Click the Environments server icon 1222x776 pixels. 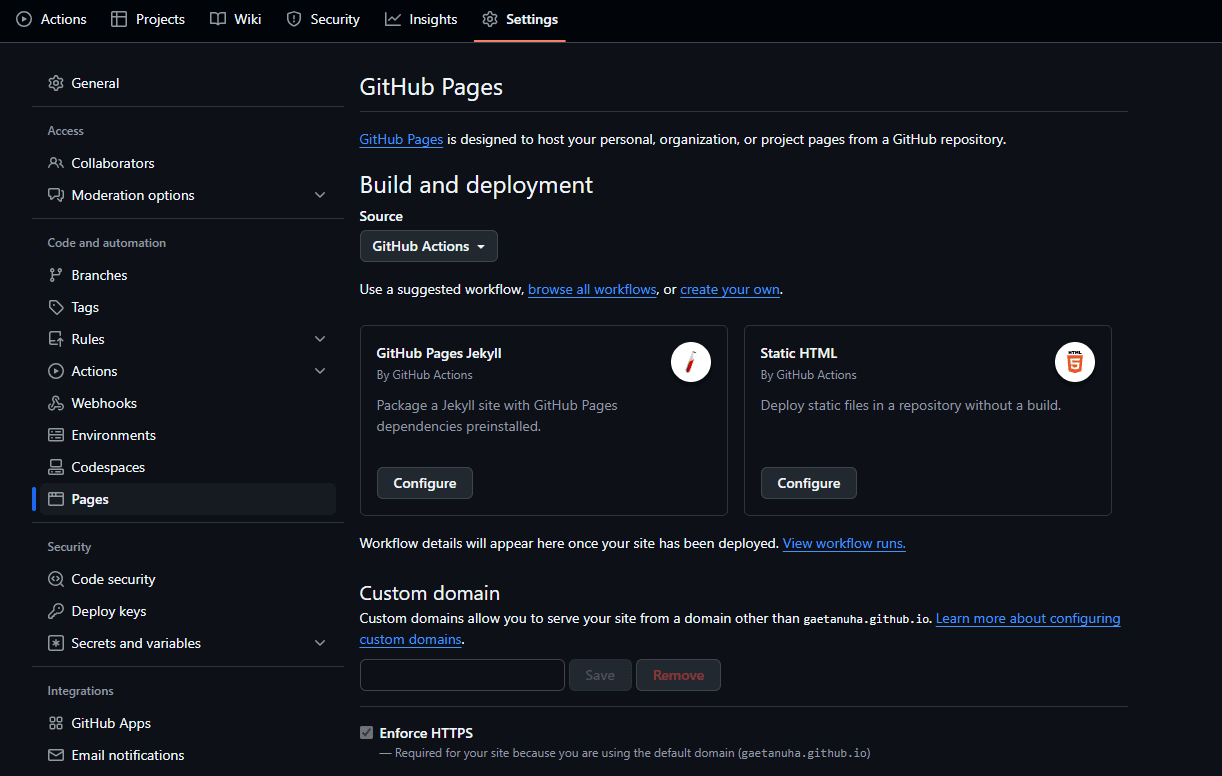[x=56, y=435]
